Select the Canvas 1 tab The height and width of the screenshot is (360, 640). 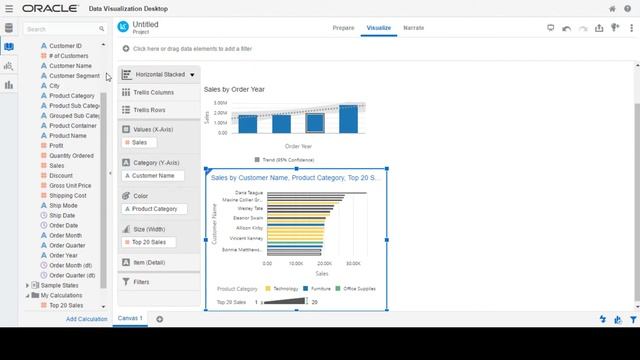point(130,318)
